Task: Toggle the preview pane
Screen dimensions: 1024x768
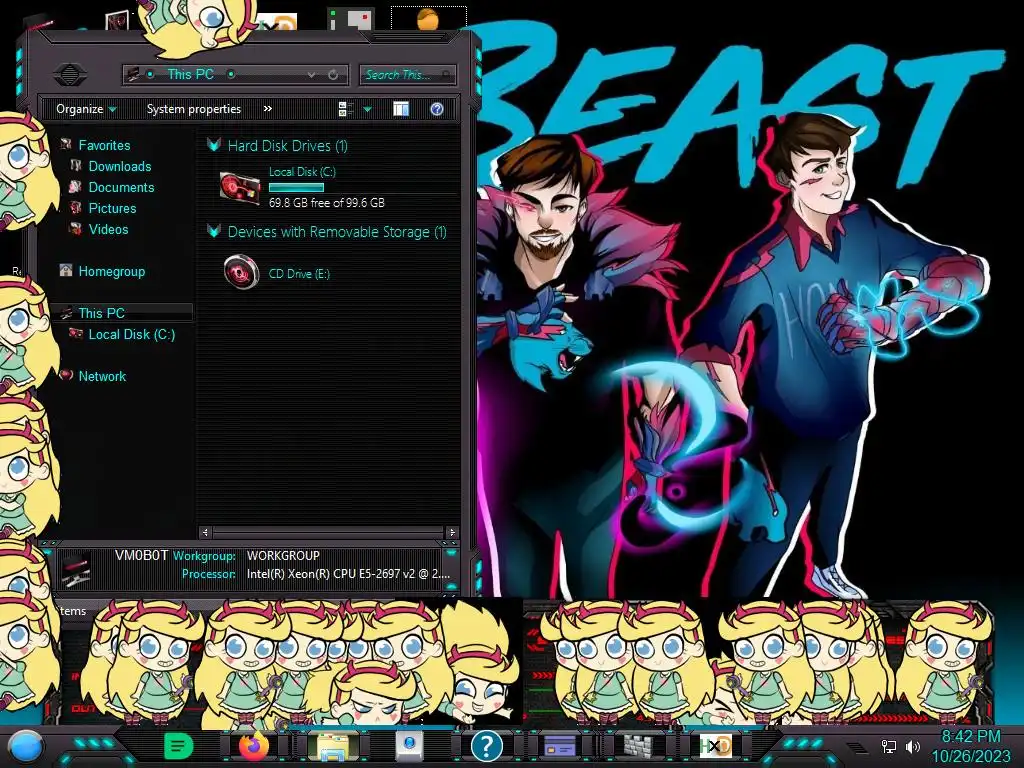Action: click(401, 109)
